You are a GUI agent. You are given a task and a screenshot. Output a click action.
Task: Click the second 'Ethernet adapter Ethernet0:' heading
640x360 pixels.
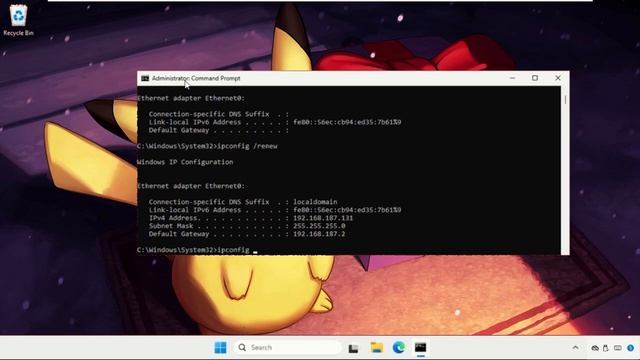pyautogui.click(x=191, y=186)
